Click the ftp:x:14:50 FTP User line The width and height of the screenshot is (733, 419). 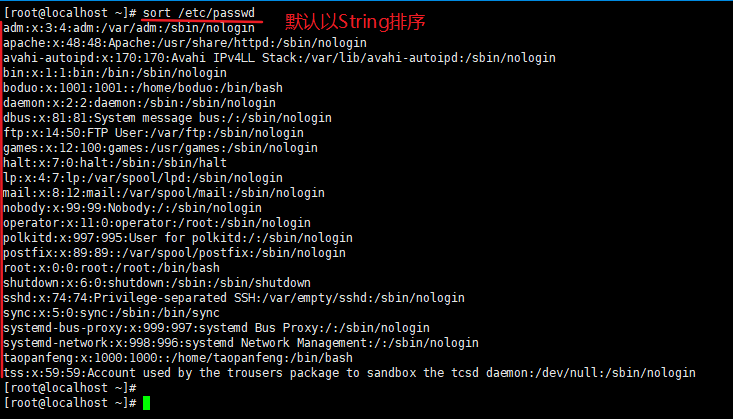153,133
